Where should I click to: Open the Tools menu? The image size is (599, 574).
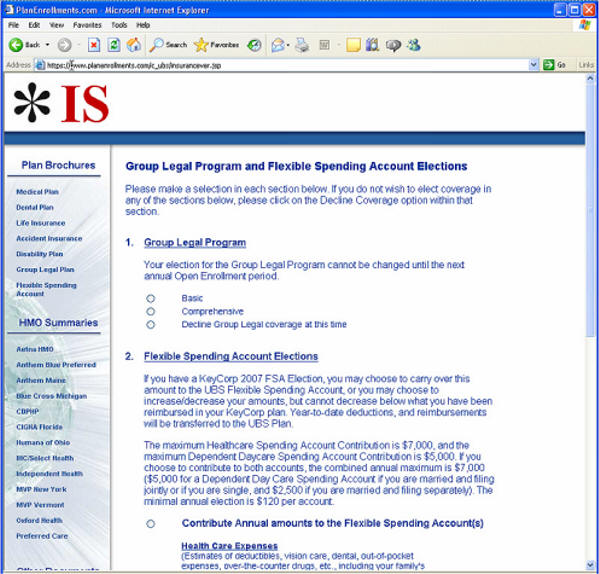click(x=119, y=25)
